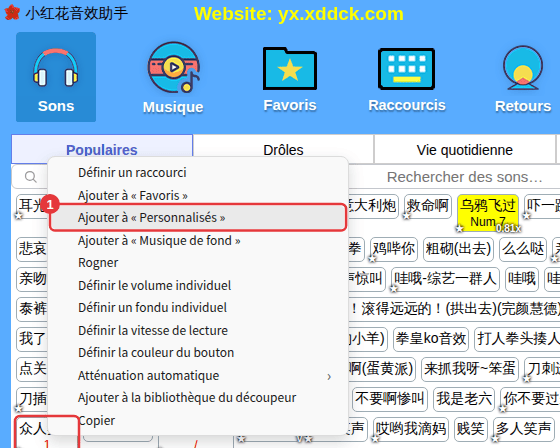Click the search magnifier icon
Image resolution: width=560 pixels, height=448 pixels.
click(x=31, y=176)
